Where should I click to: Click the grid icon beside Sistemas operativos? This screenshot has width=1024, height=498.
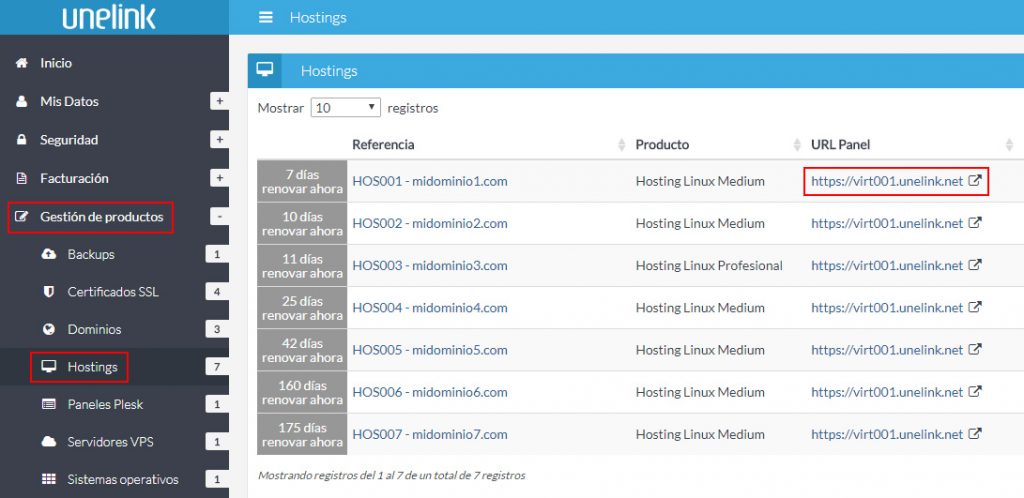[x=49, y=480]
